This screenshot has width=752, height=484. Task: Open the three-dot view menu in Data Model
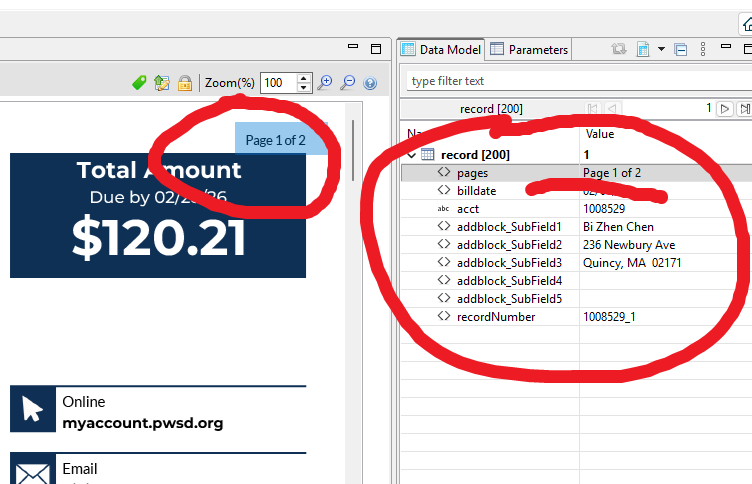tap(704, 49)
